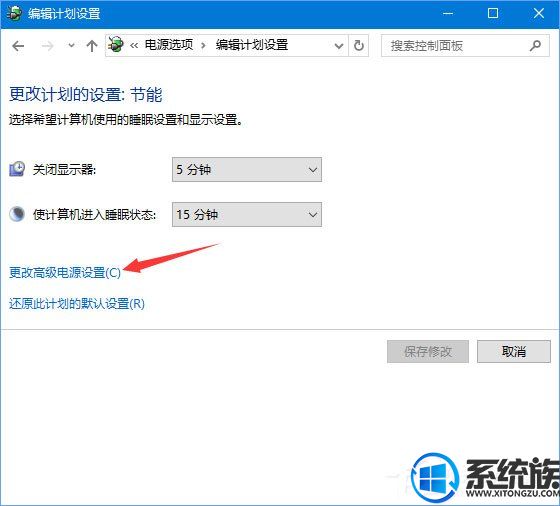Screen dimensions: 560x506
Task: Go back using the back arrow
Action: (x=18, y=46)
